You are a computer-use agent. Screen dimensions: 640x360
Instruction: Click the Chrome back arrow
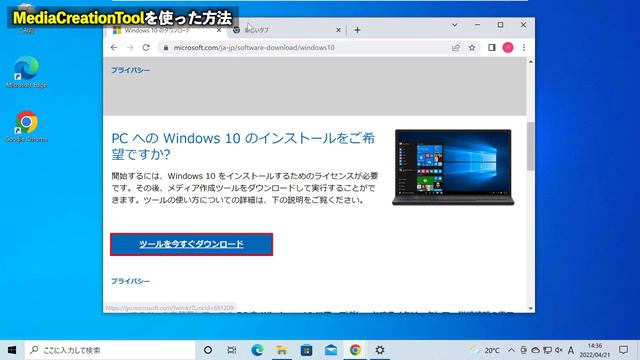[114, 48]
